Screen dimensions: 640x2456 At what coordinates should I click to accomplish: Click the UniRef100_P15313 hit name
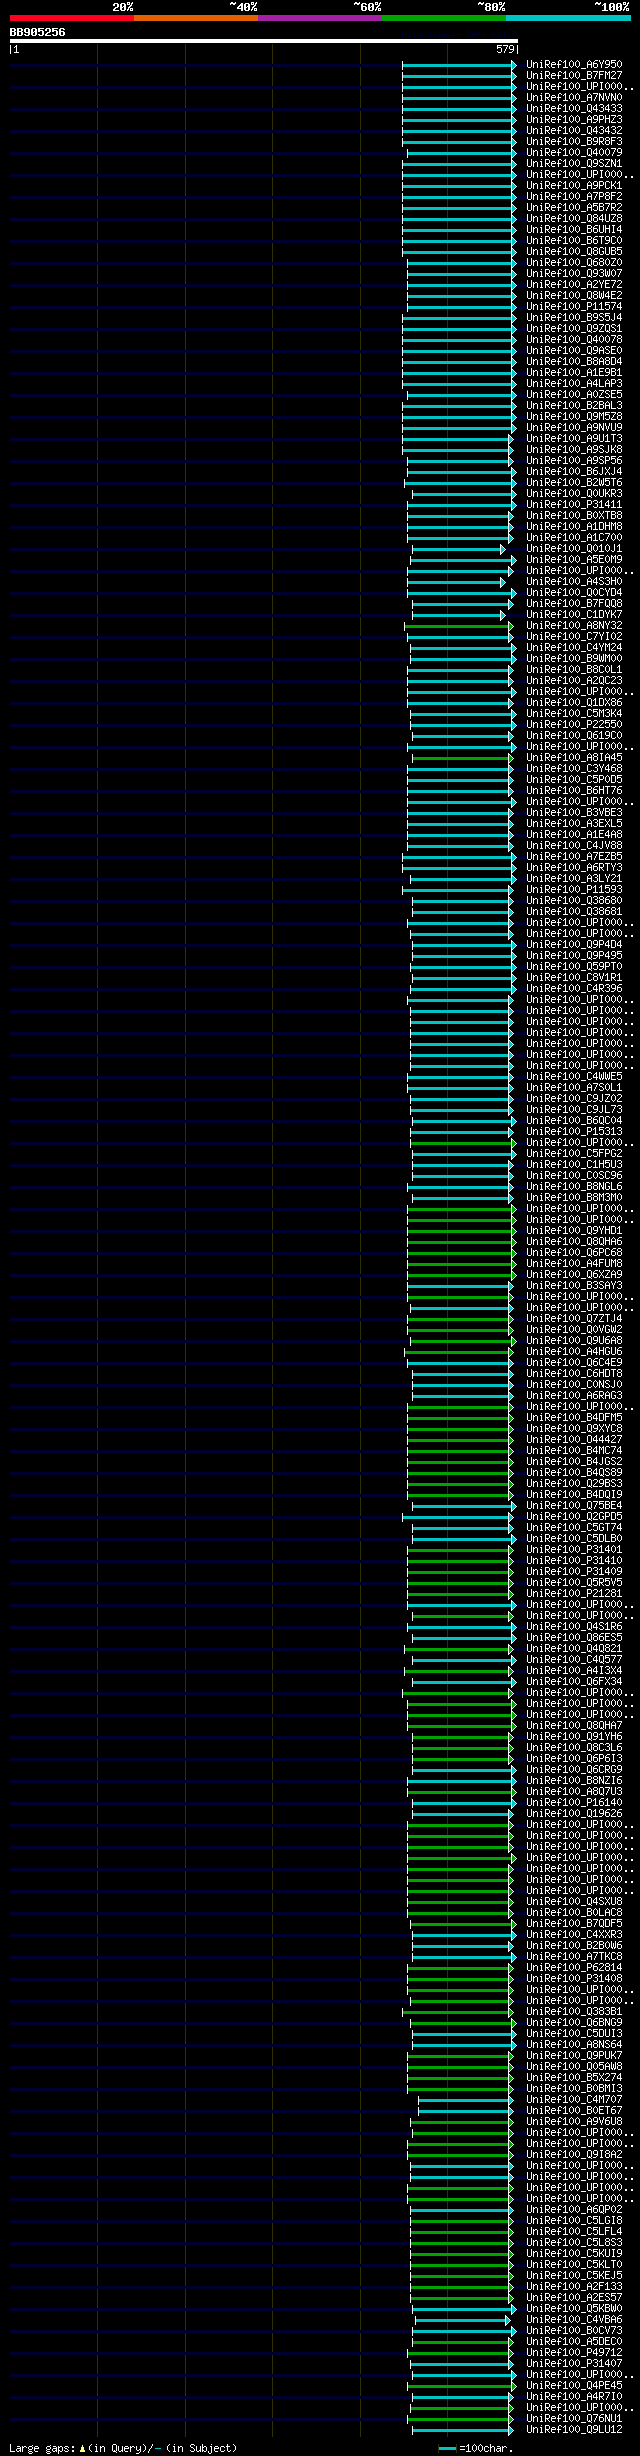[574, 1132]
